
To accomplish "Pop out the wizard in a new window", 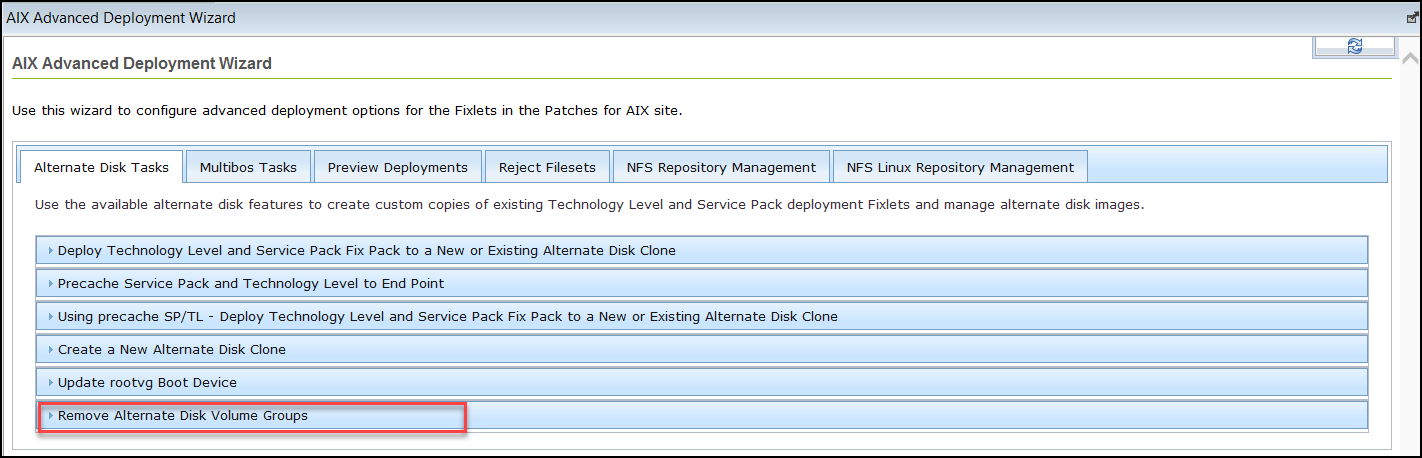I will [x=1412, y=18].
